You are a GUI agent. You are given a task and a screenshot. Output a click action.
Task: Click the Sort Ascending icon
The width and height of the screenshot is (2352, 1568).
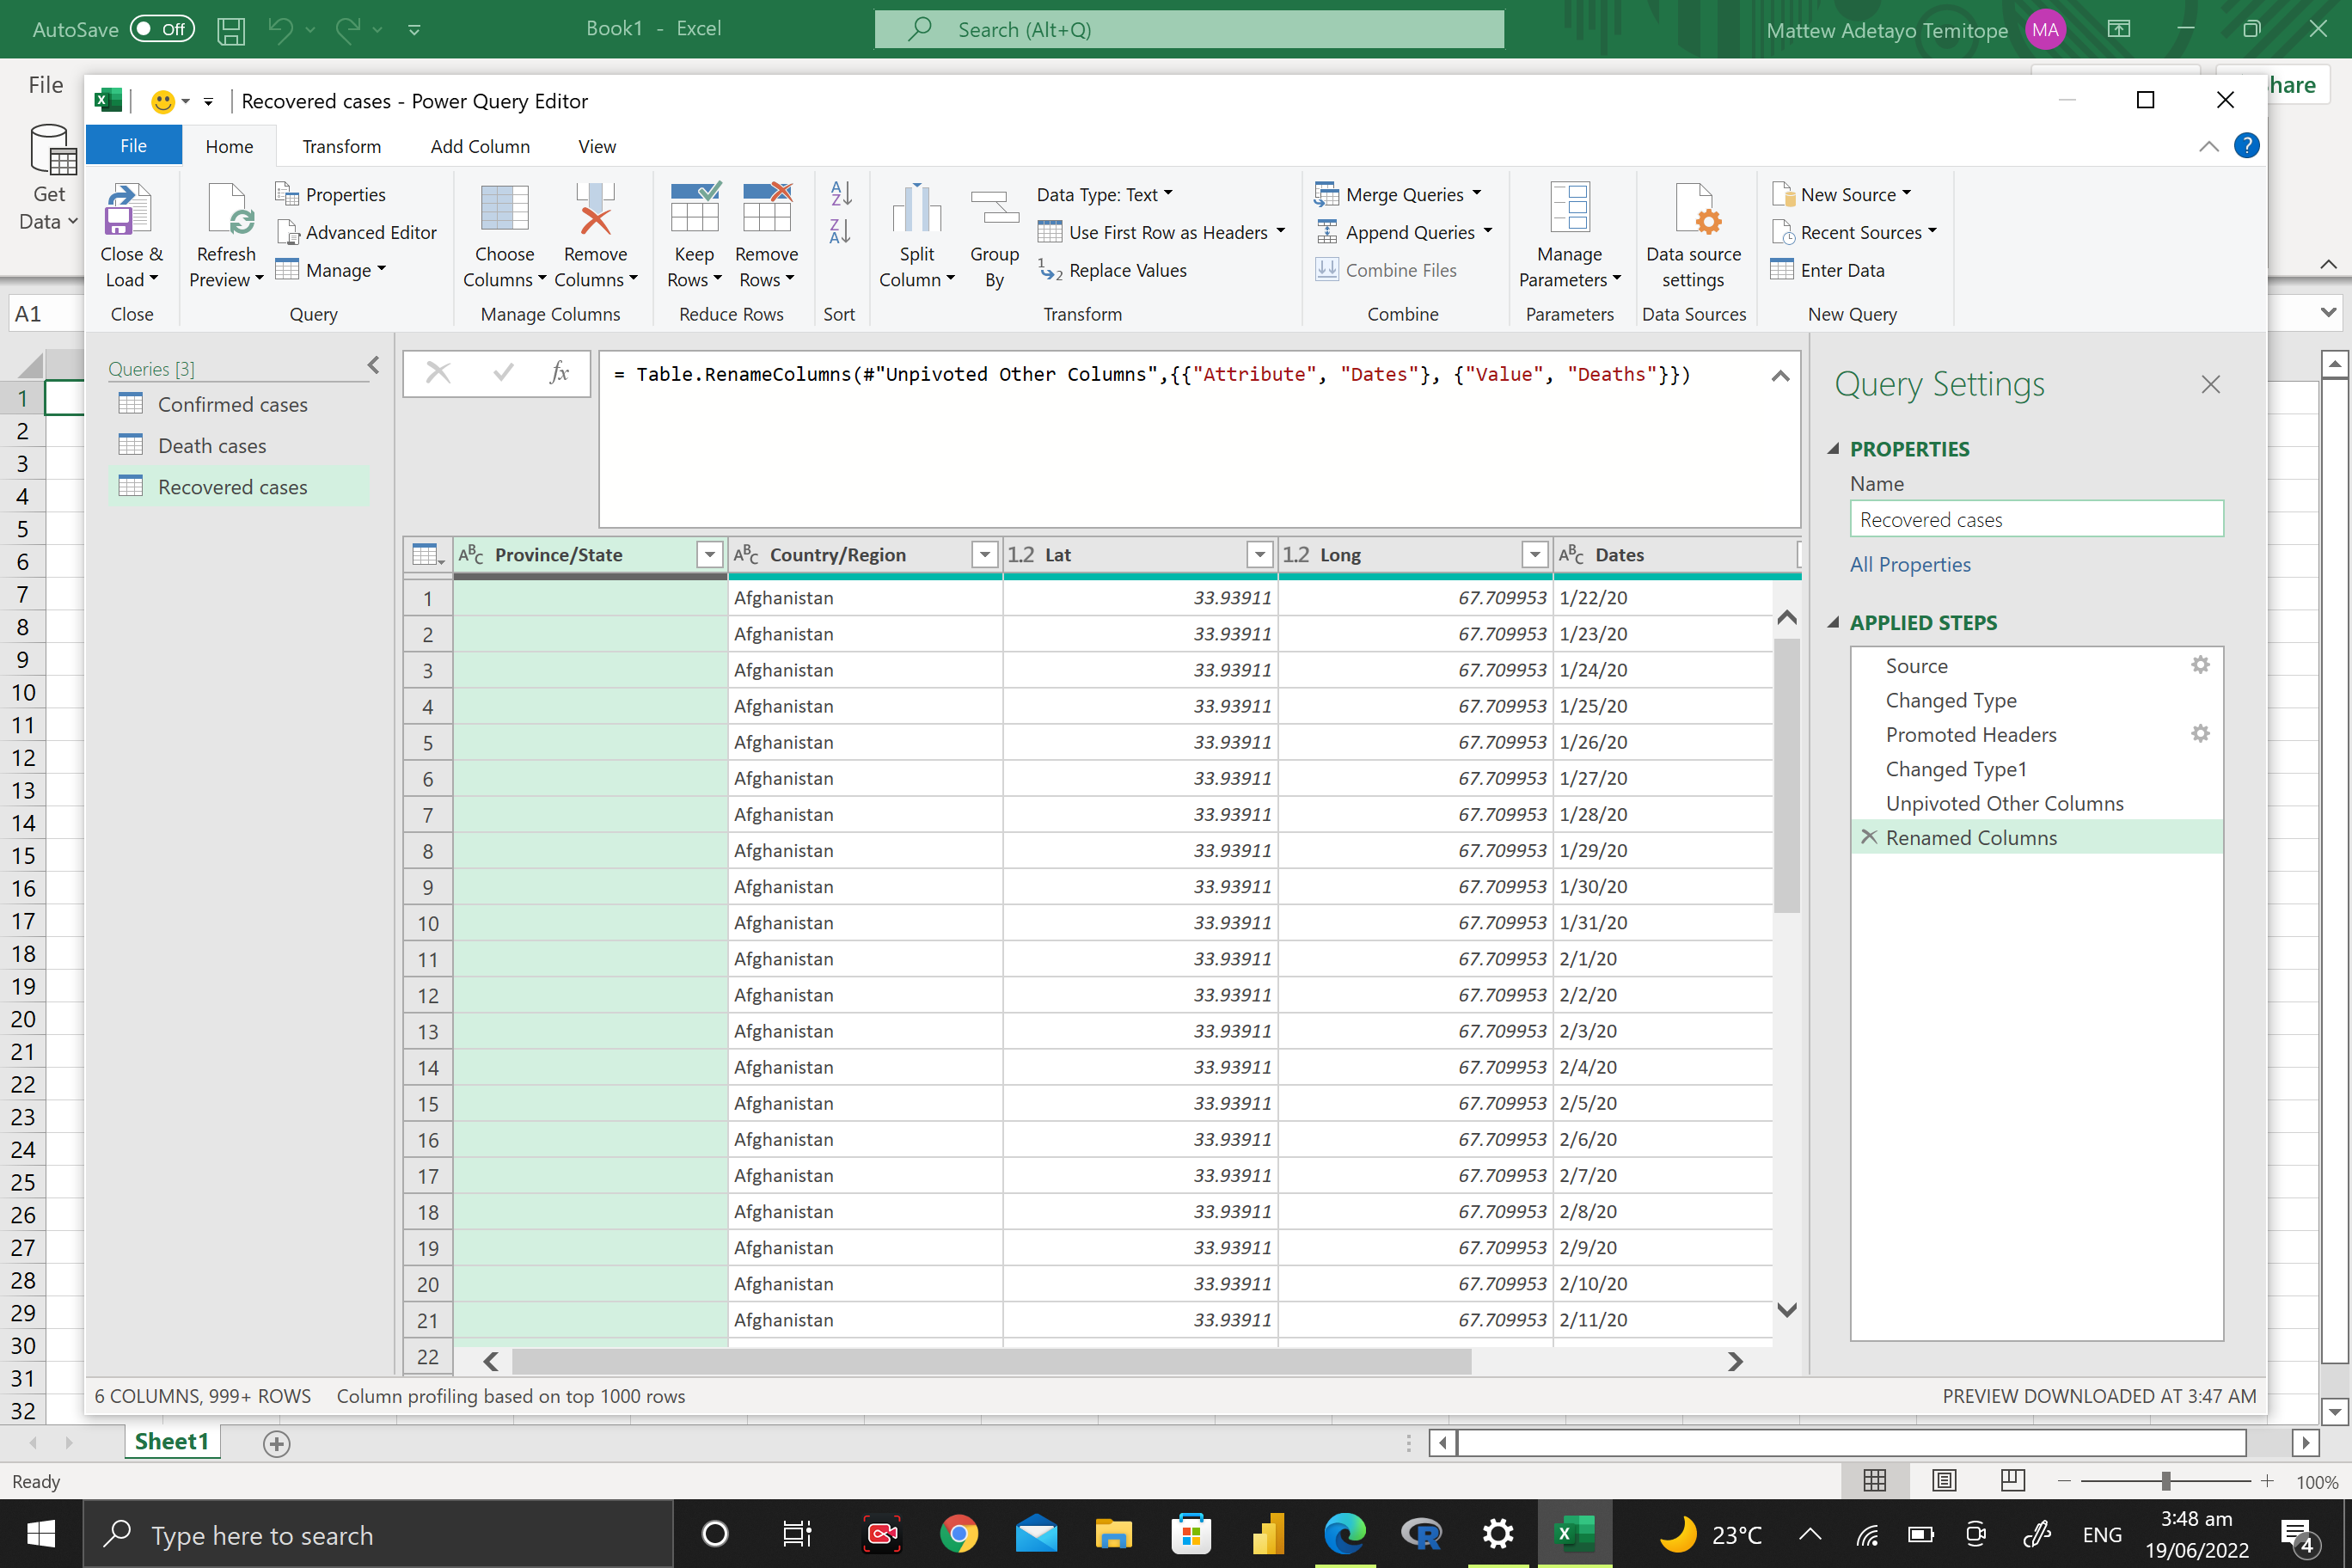pyautogui.click(x=840, y=193)
